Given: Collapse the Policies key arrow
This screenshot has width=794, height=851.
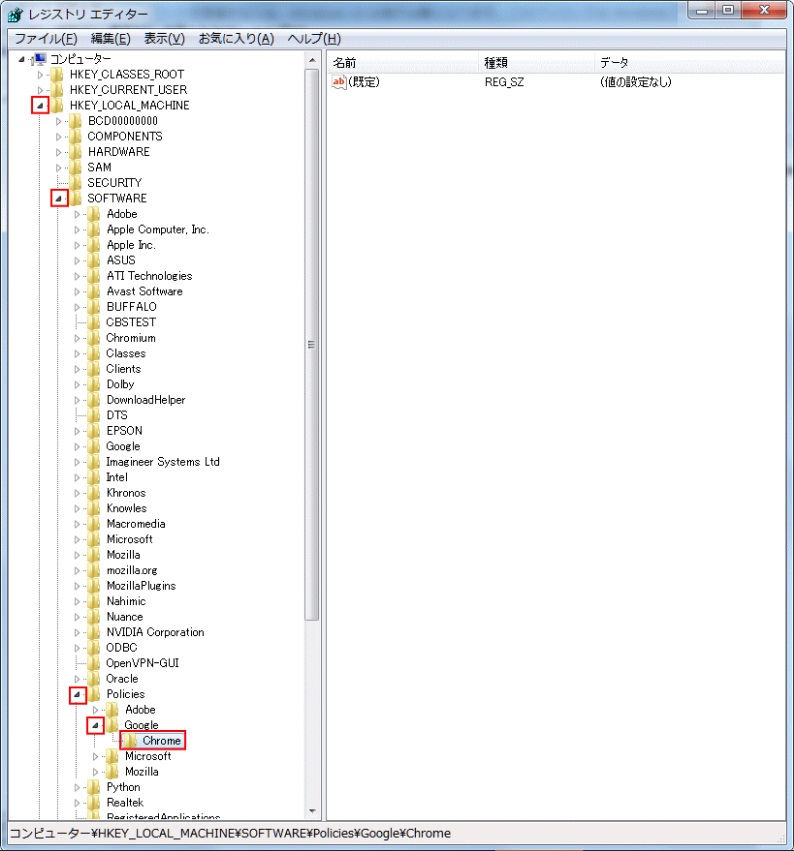Looking at the screenshot, I should pos(77,694).
